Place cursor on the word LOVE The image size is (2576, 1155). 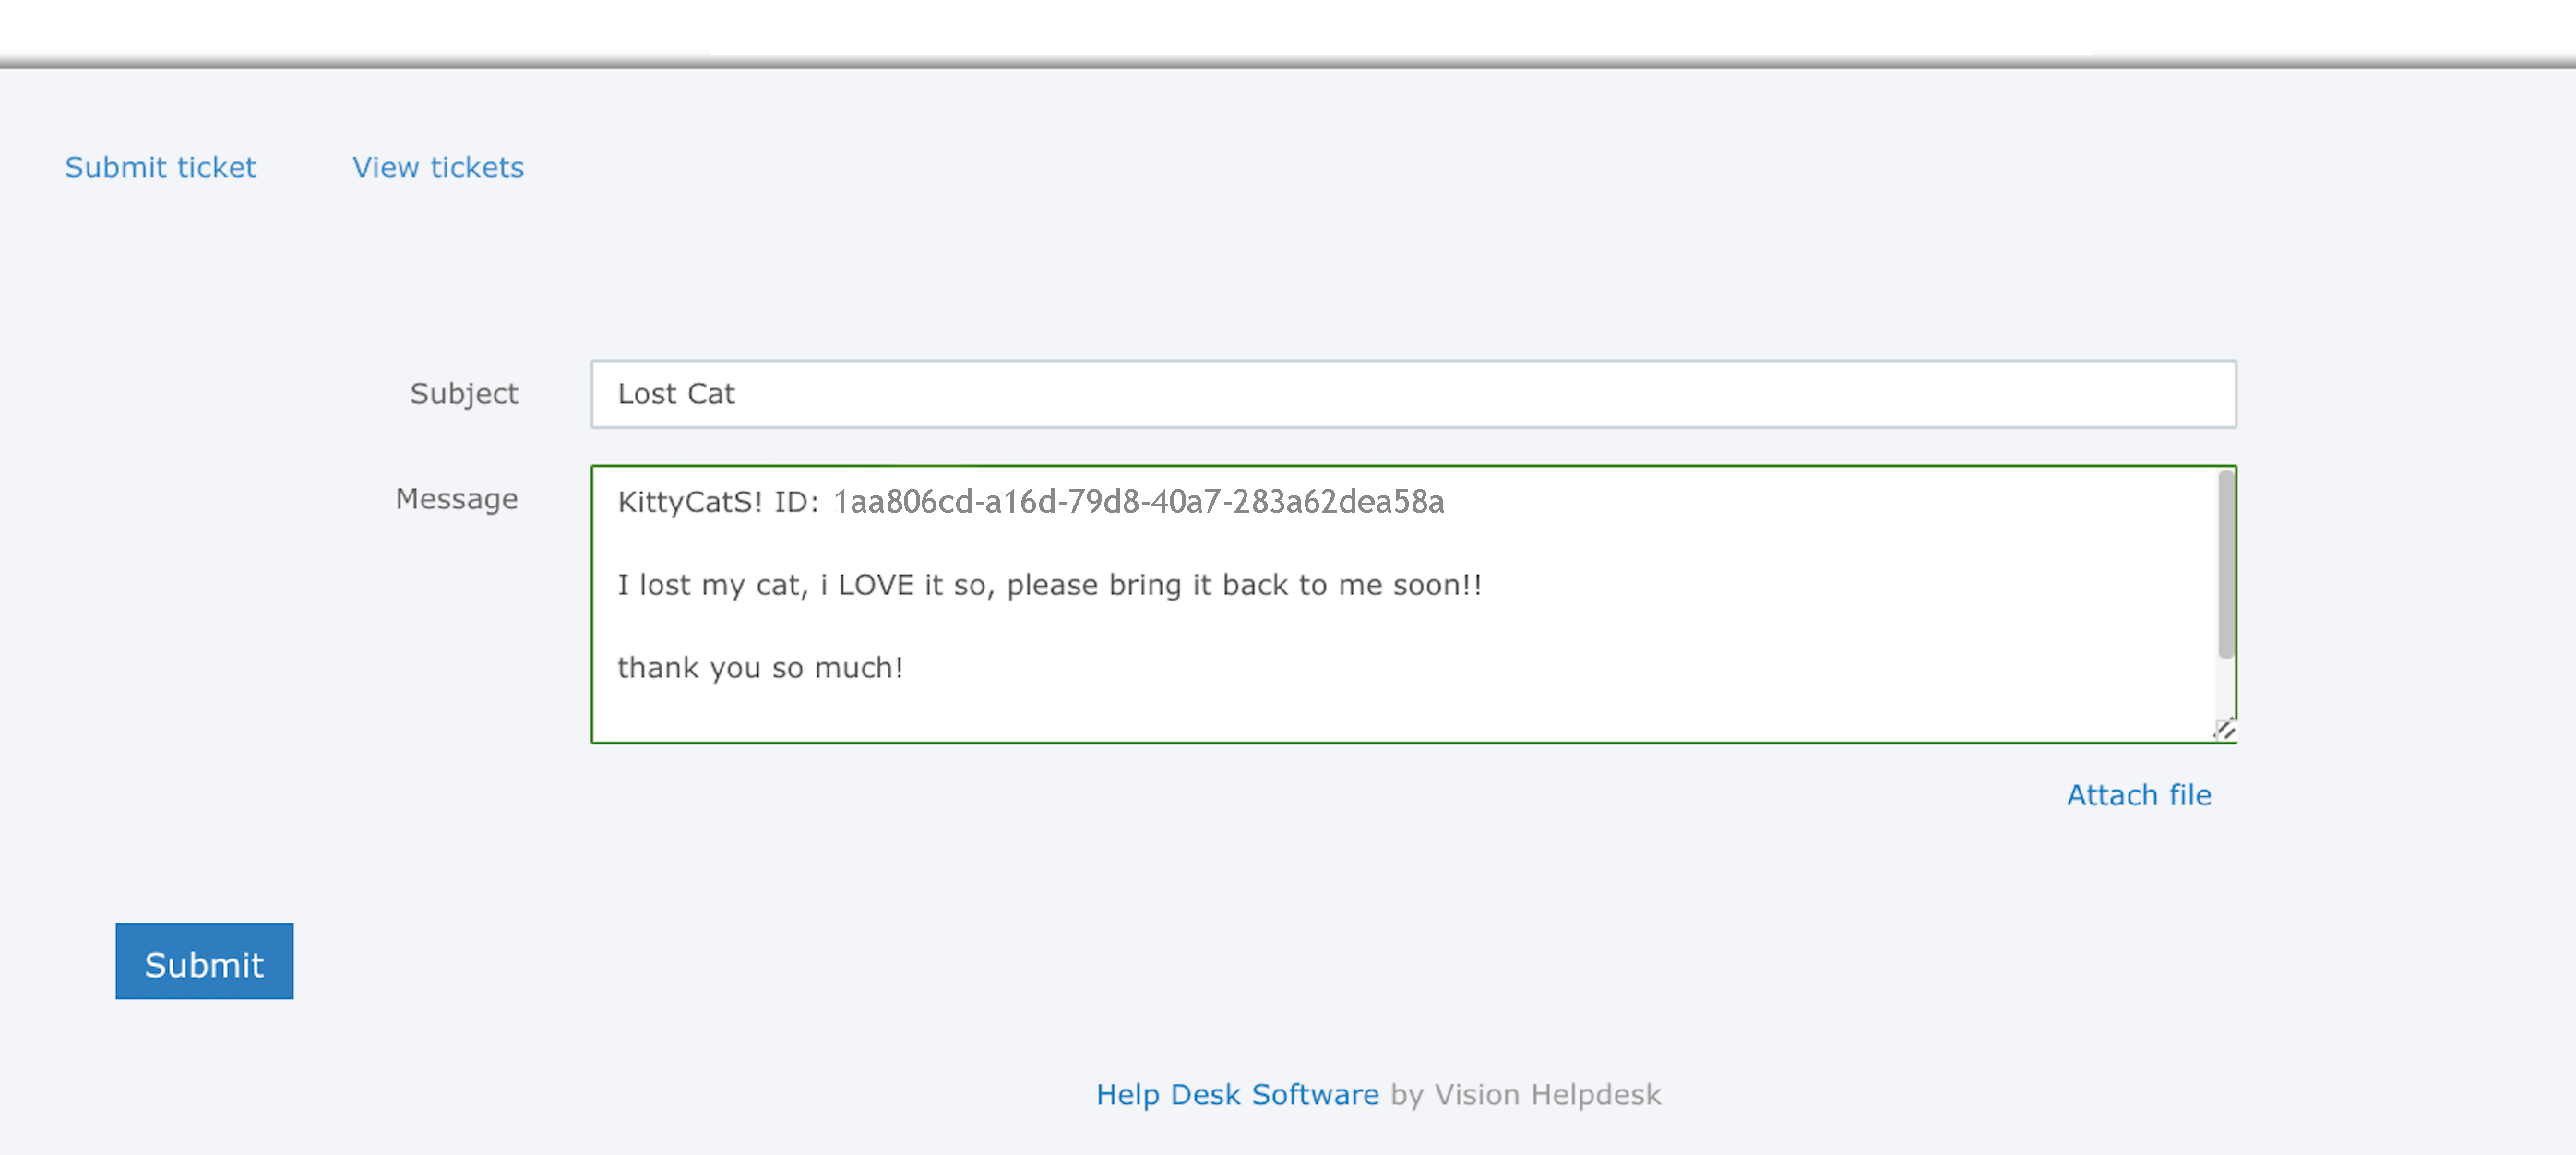(876, 585)
